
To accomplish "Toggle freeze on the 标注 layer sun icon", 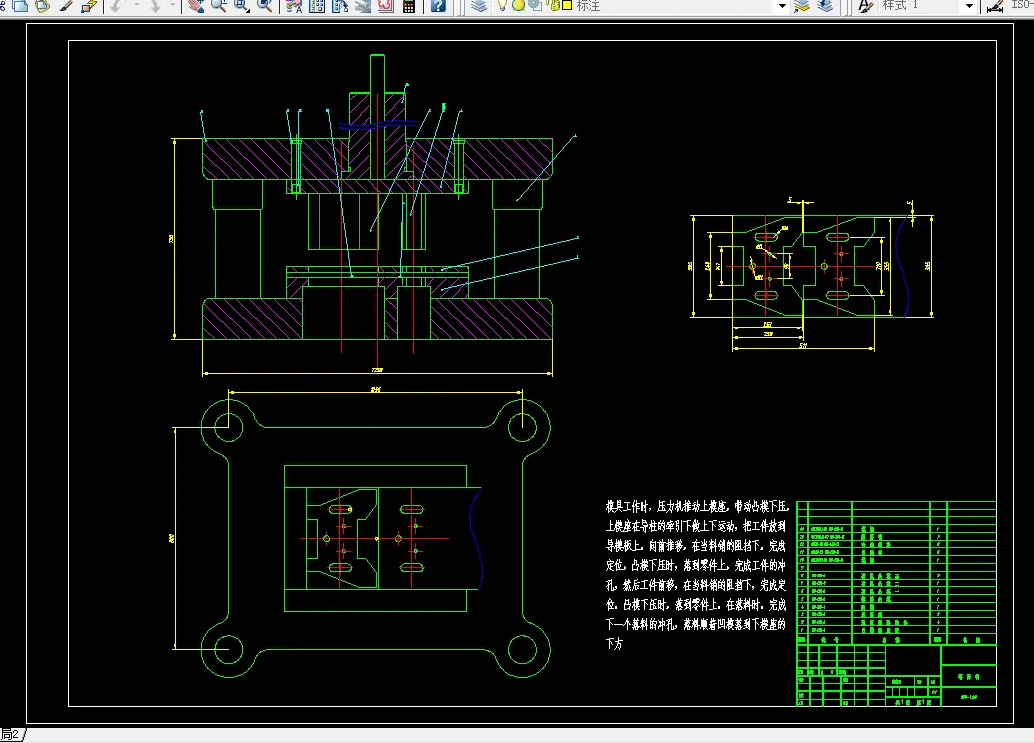I will tap(518, 6).
